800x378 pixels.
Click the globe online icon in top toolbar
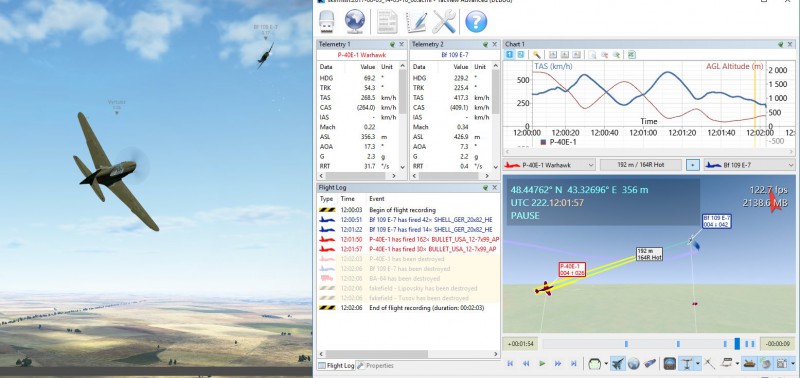(355, 21)
